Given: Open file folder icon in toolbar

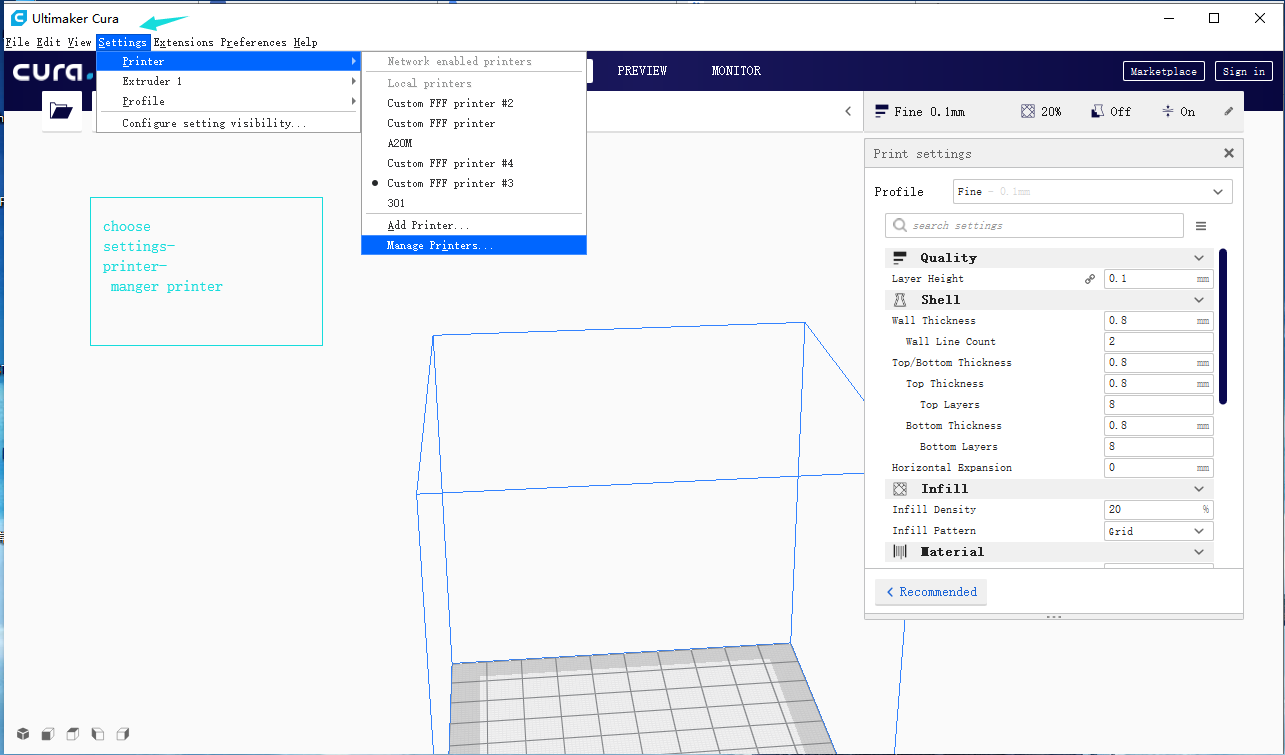Looking at the screenshot, I should tap(61, 111).
